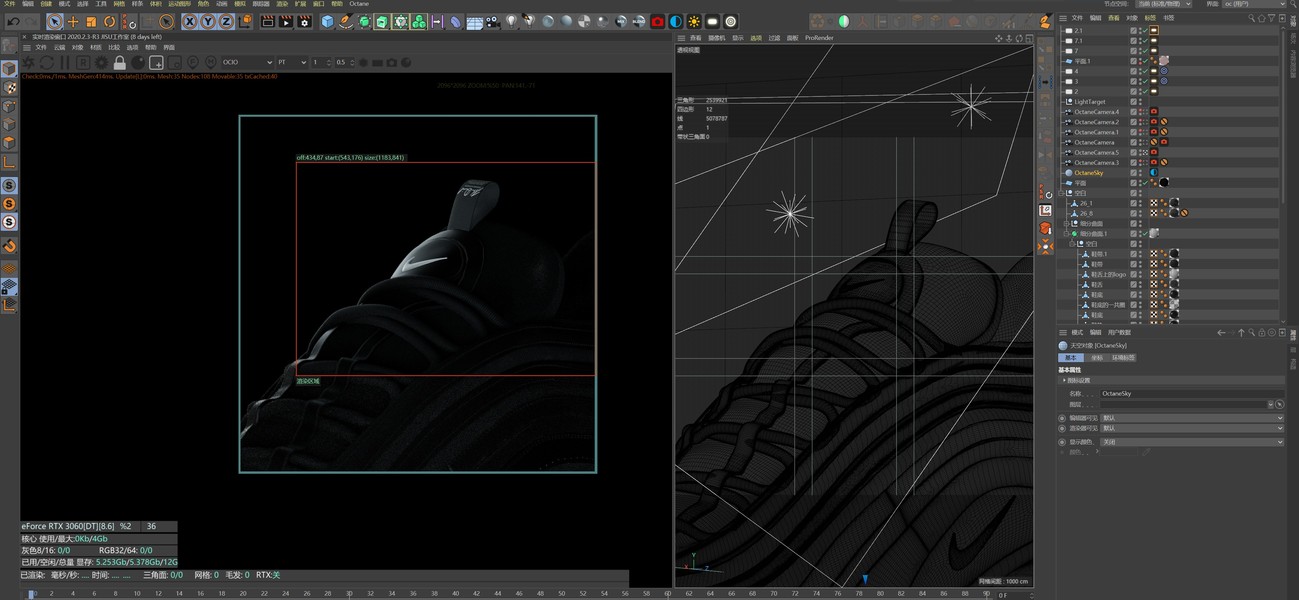Add a Light object bulb icon
Viewport: 1299px width, 600px height.
point(511,21)
